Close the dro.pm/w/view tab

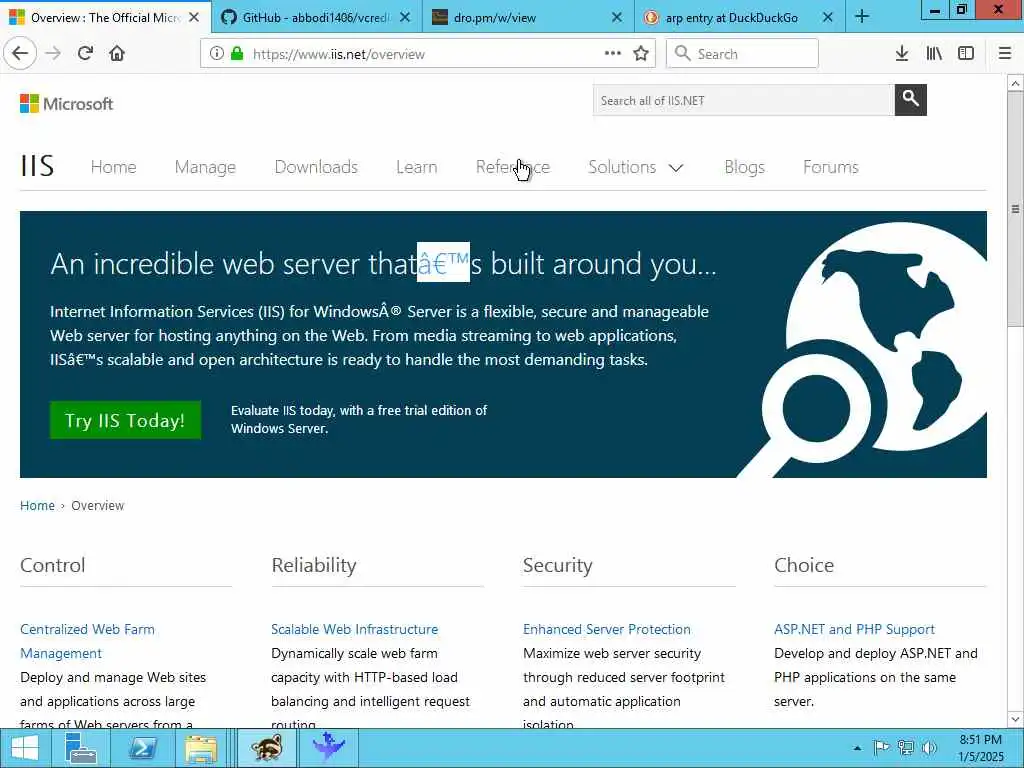616,18
